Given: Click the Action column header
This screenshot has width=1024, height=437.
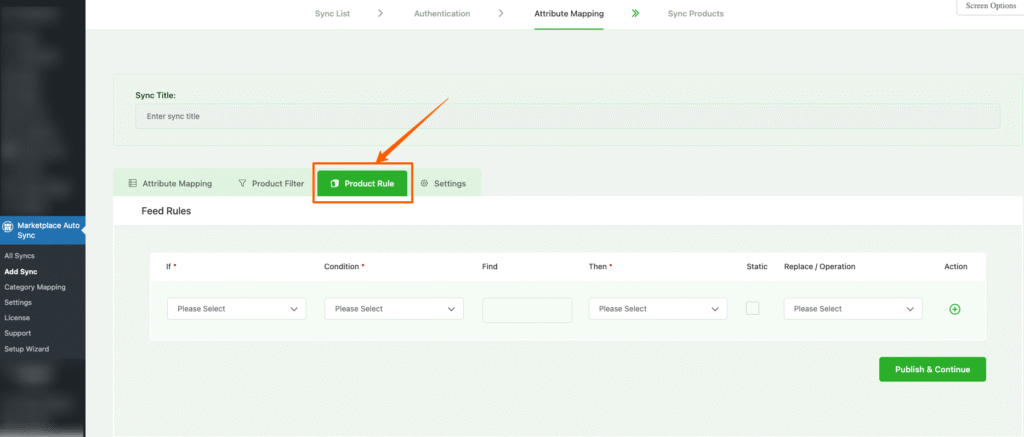Looking at the screenshot, I should click(955, 267).
